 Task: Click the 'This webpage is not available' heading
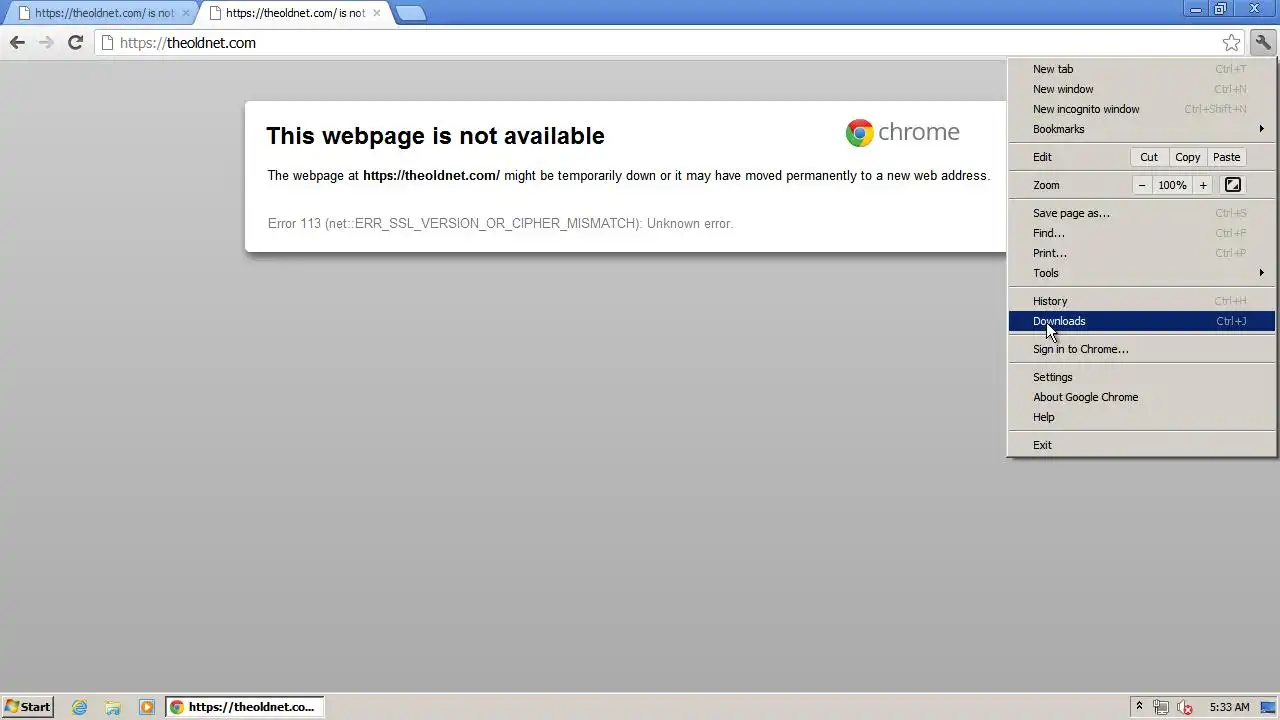(435, 136)
